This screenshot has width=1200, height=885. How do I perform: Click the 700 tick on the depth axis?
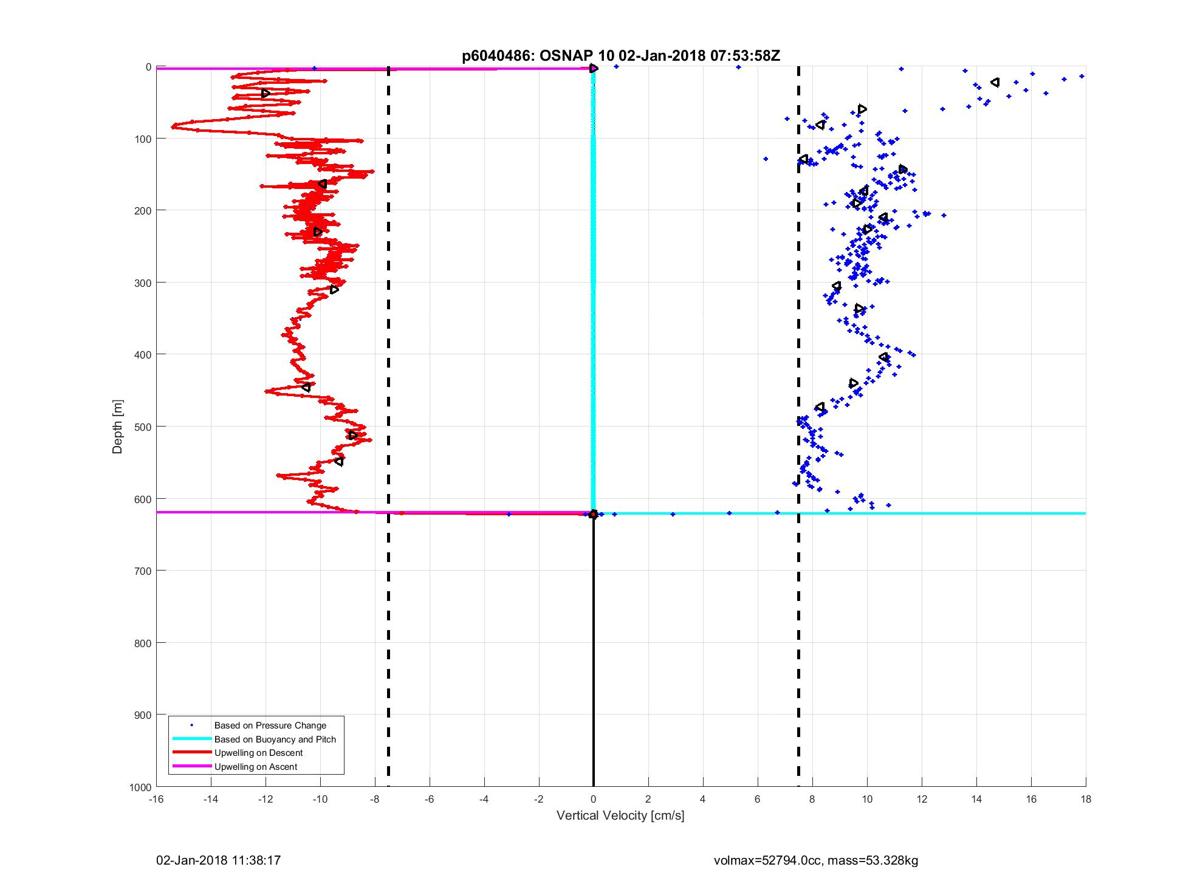[142, 571]
